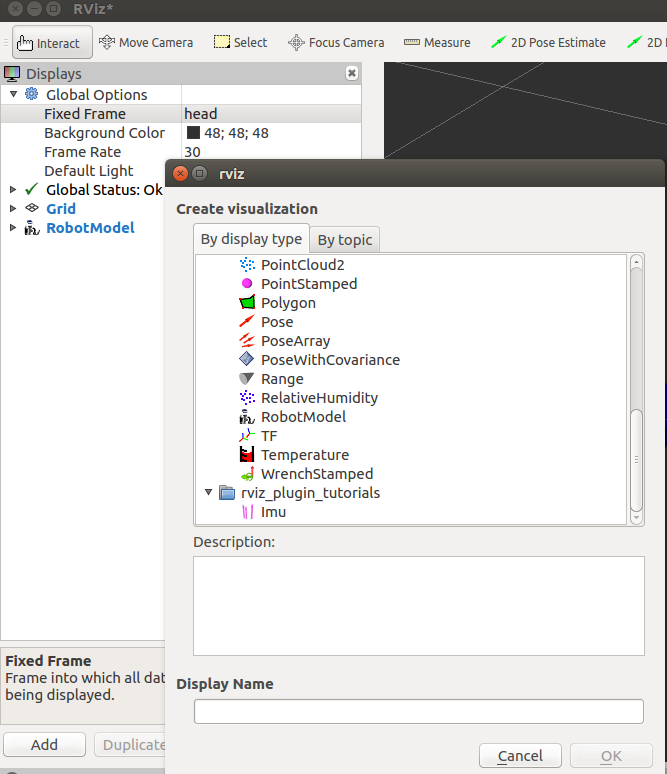Viewport: 667px width, 774px height.
Task: Choose PoseArray display type
Action: point(296,341)
